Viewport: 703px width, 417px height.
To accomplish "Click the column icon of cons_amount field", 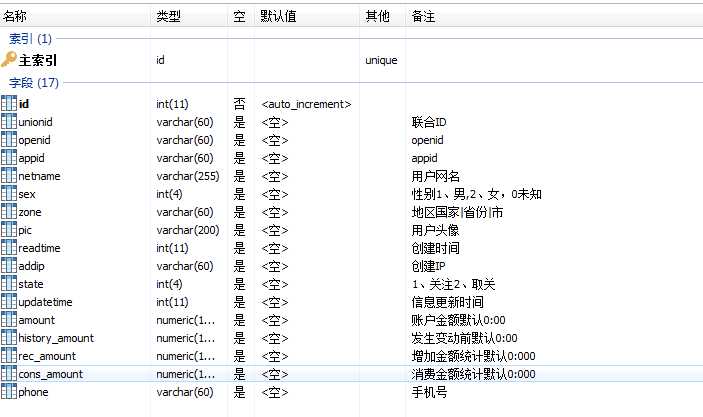I will (9, 374).
